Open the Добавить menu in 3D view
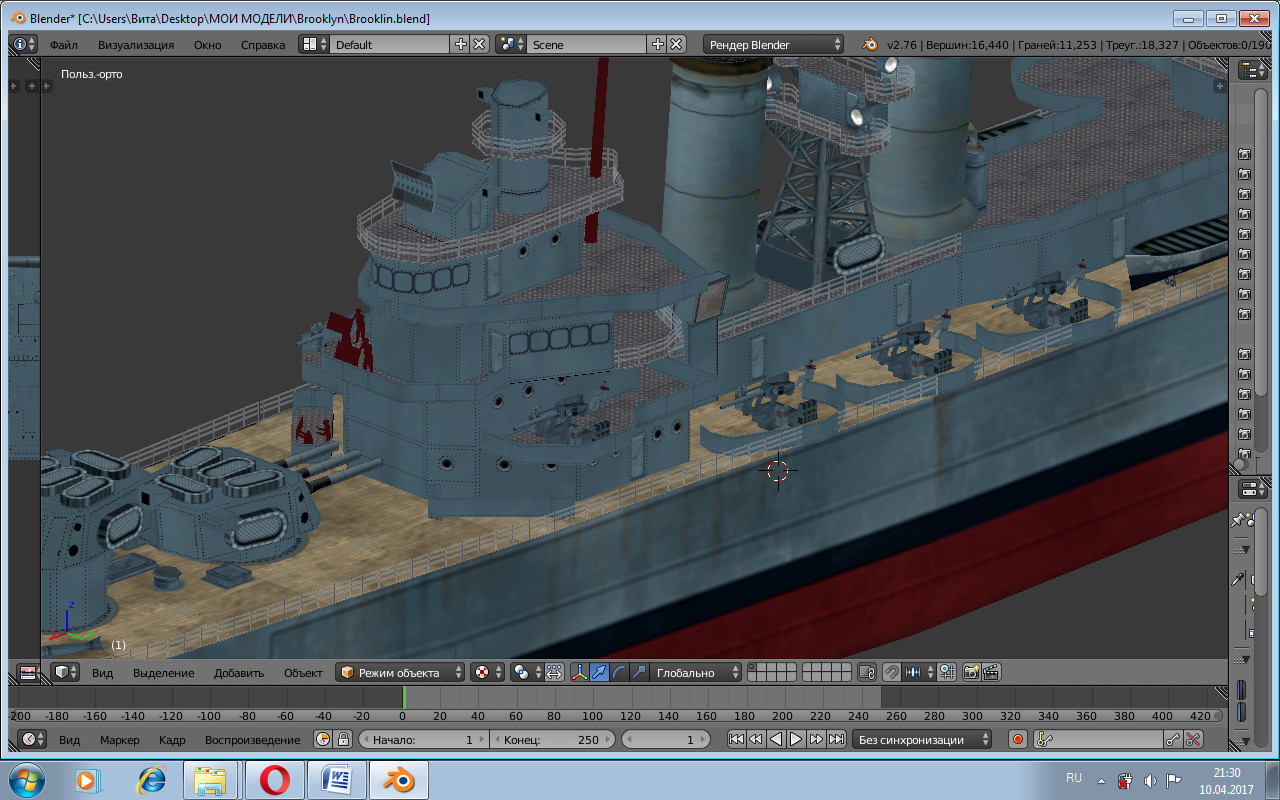Image resolution: width=1280 pixels, height=800 pixels. tap(239, 673)
